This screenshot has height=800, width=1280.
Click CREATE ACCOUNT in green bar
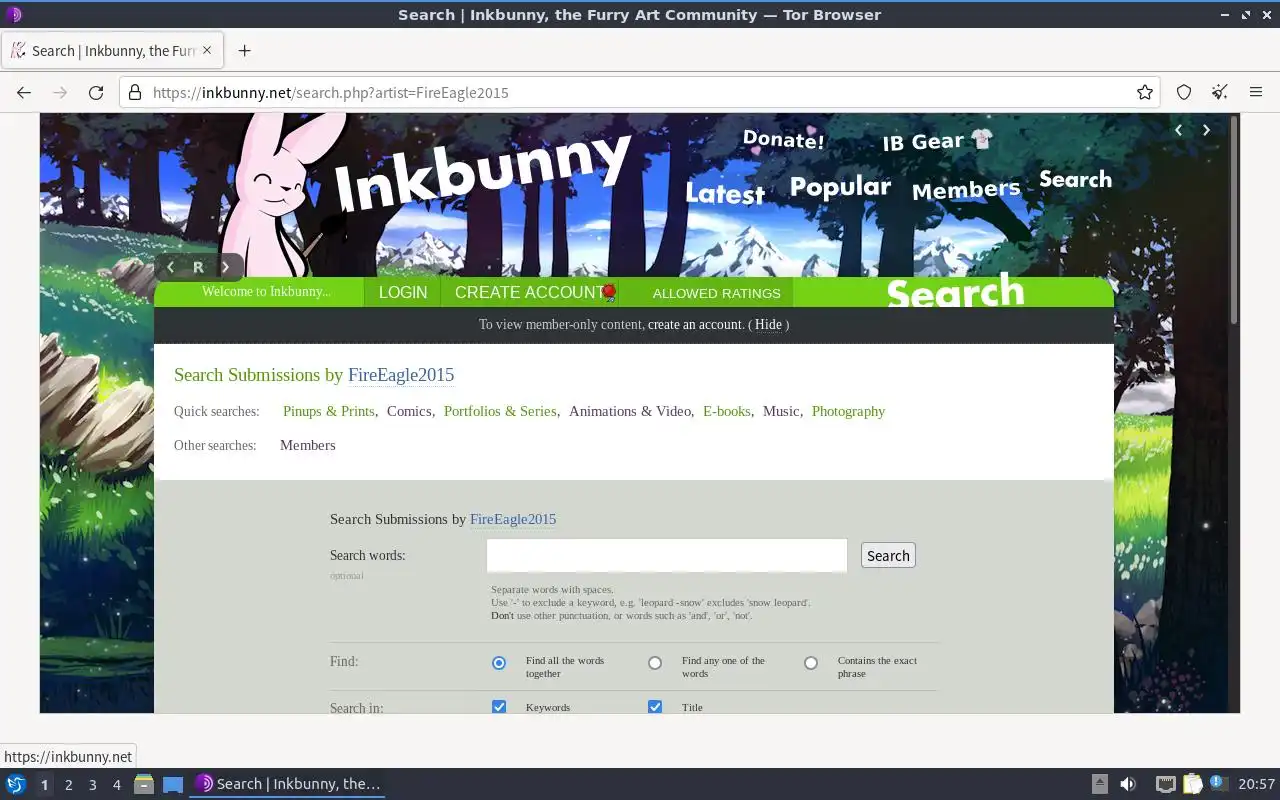530,292
